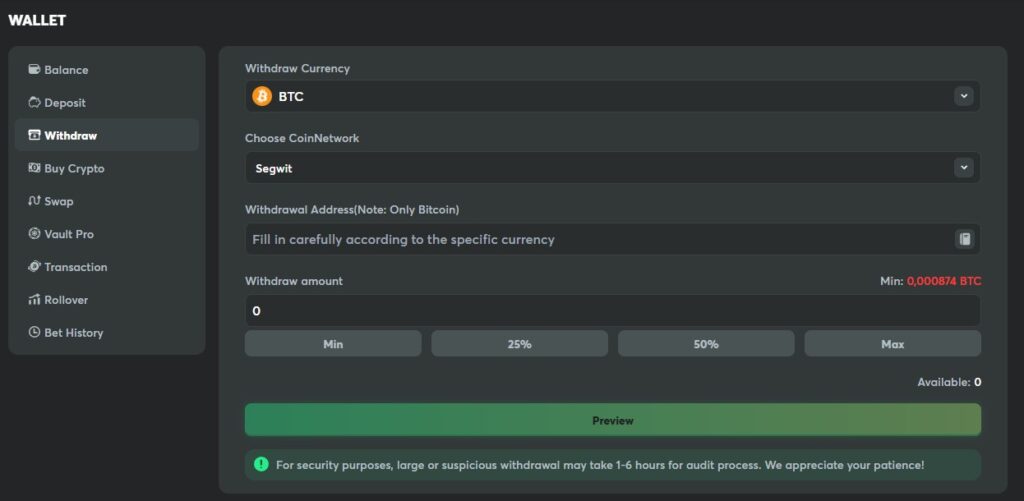This screenshot has width=1024, height=501.
Task: Click the Preview button
Action: [613, 420]
